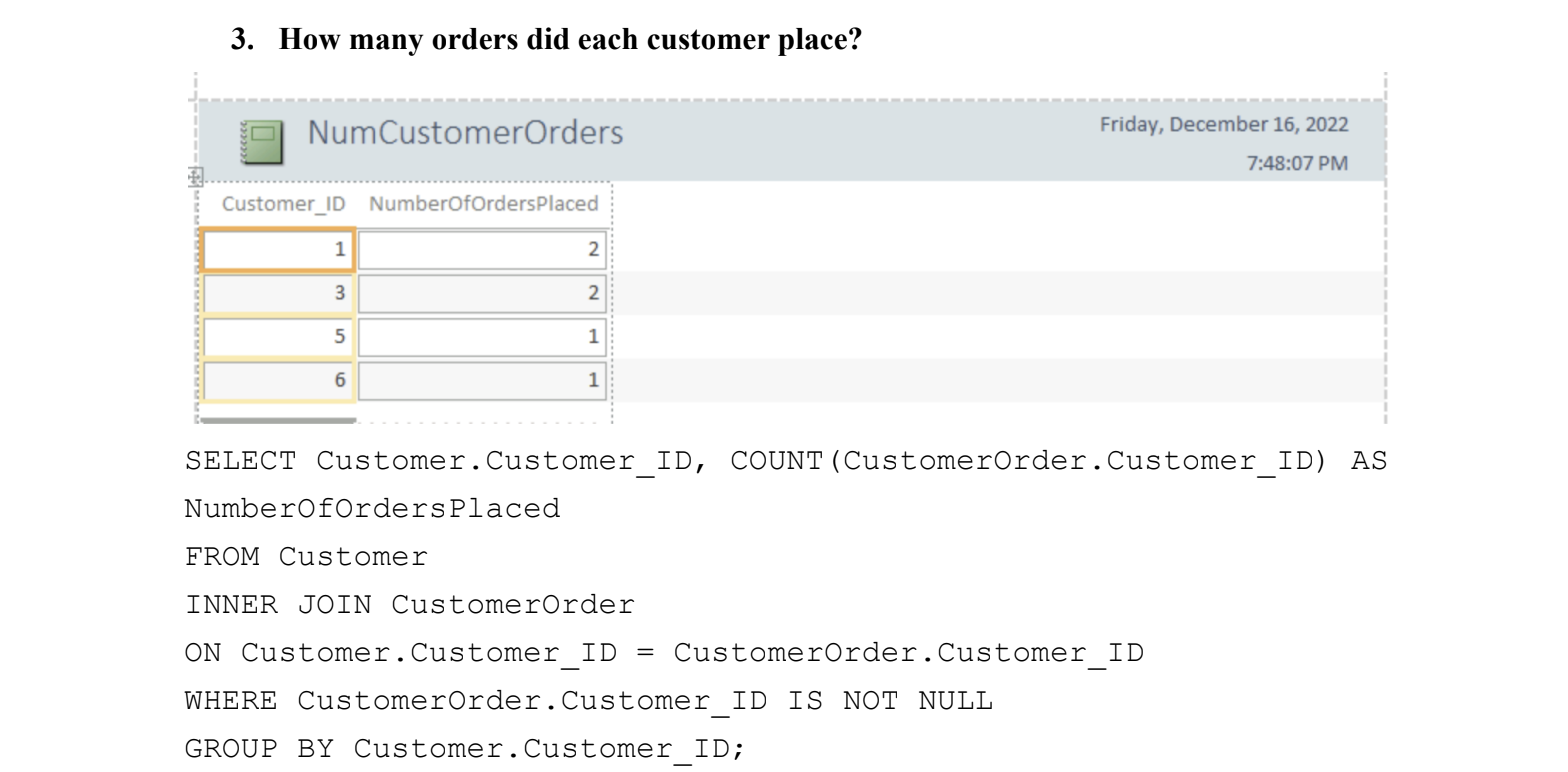Click the orders count field for customer 6

(x=481, y=380)
